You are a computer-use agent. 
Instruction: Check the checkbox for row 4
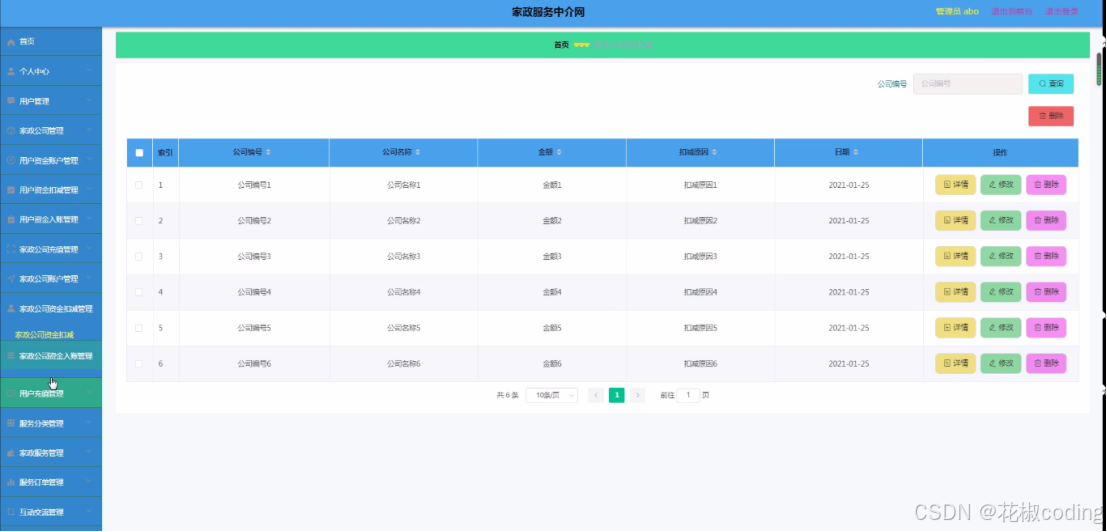[x=139, y=292]
